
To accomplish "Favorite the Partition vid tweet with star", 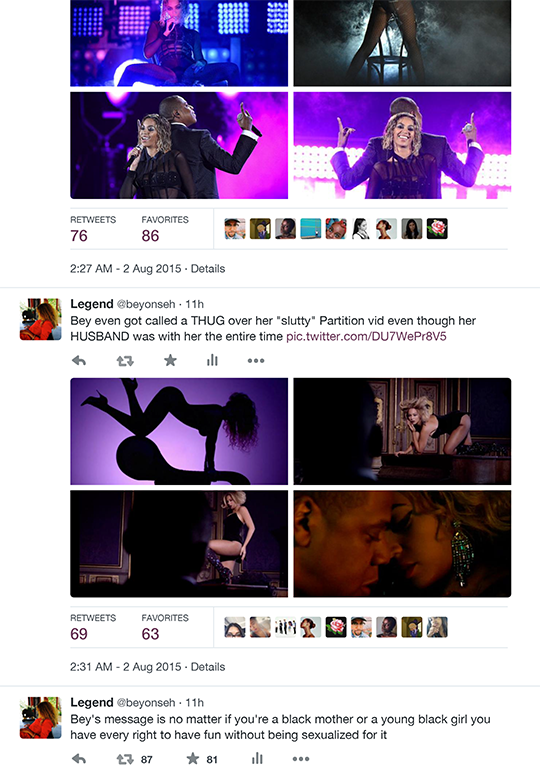I will (170, 360).
